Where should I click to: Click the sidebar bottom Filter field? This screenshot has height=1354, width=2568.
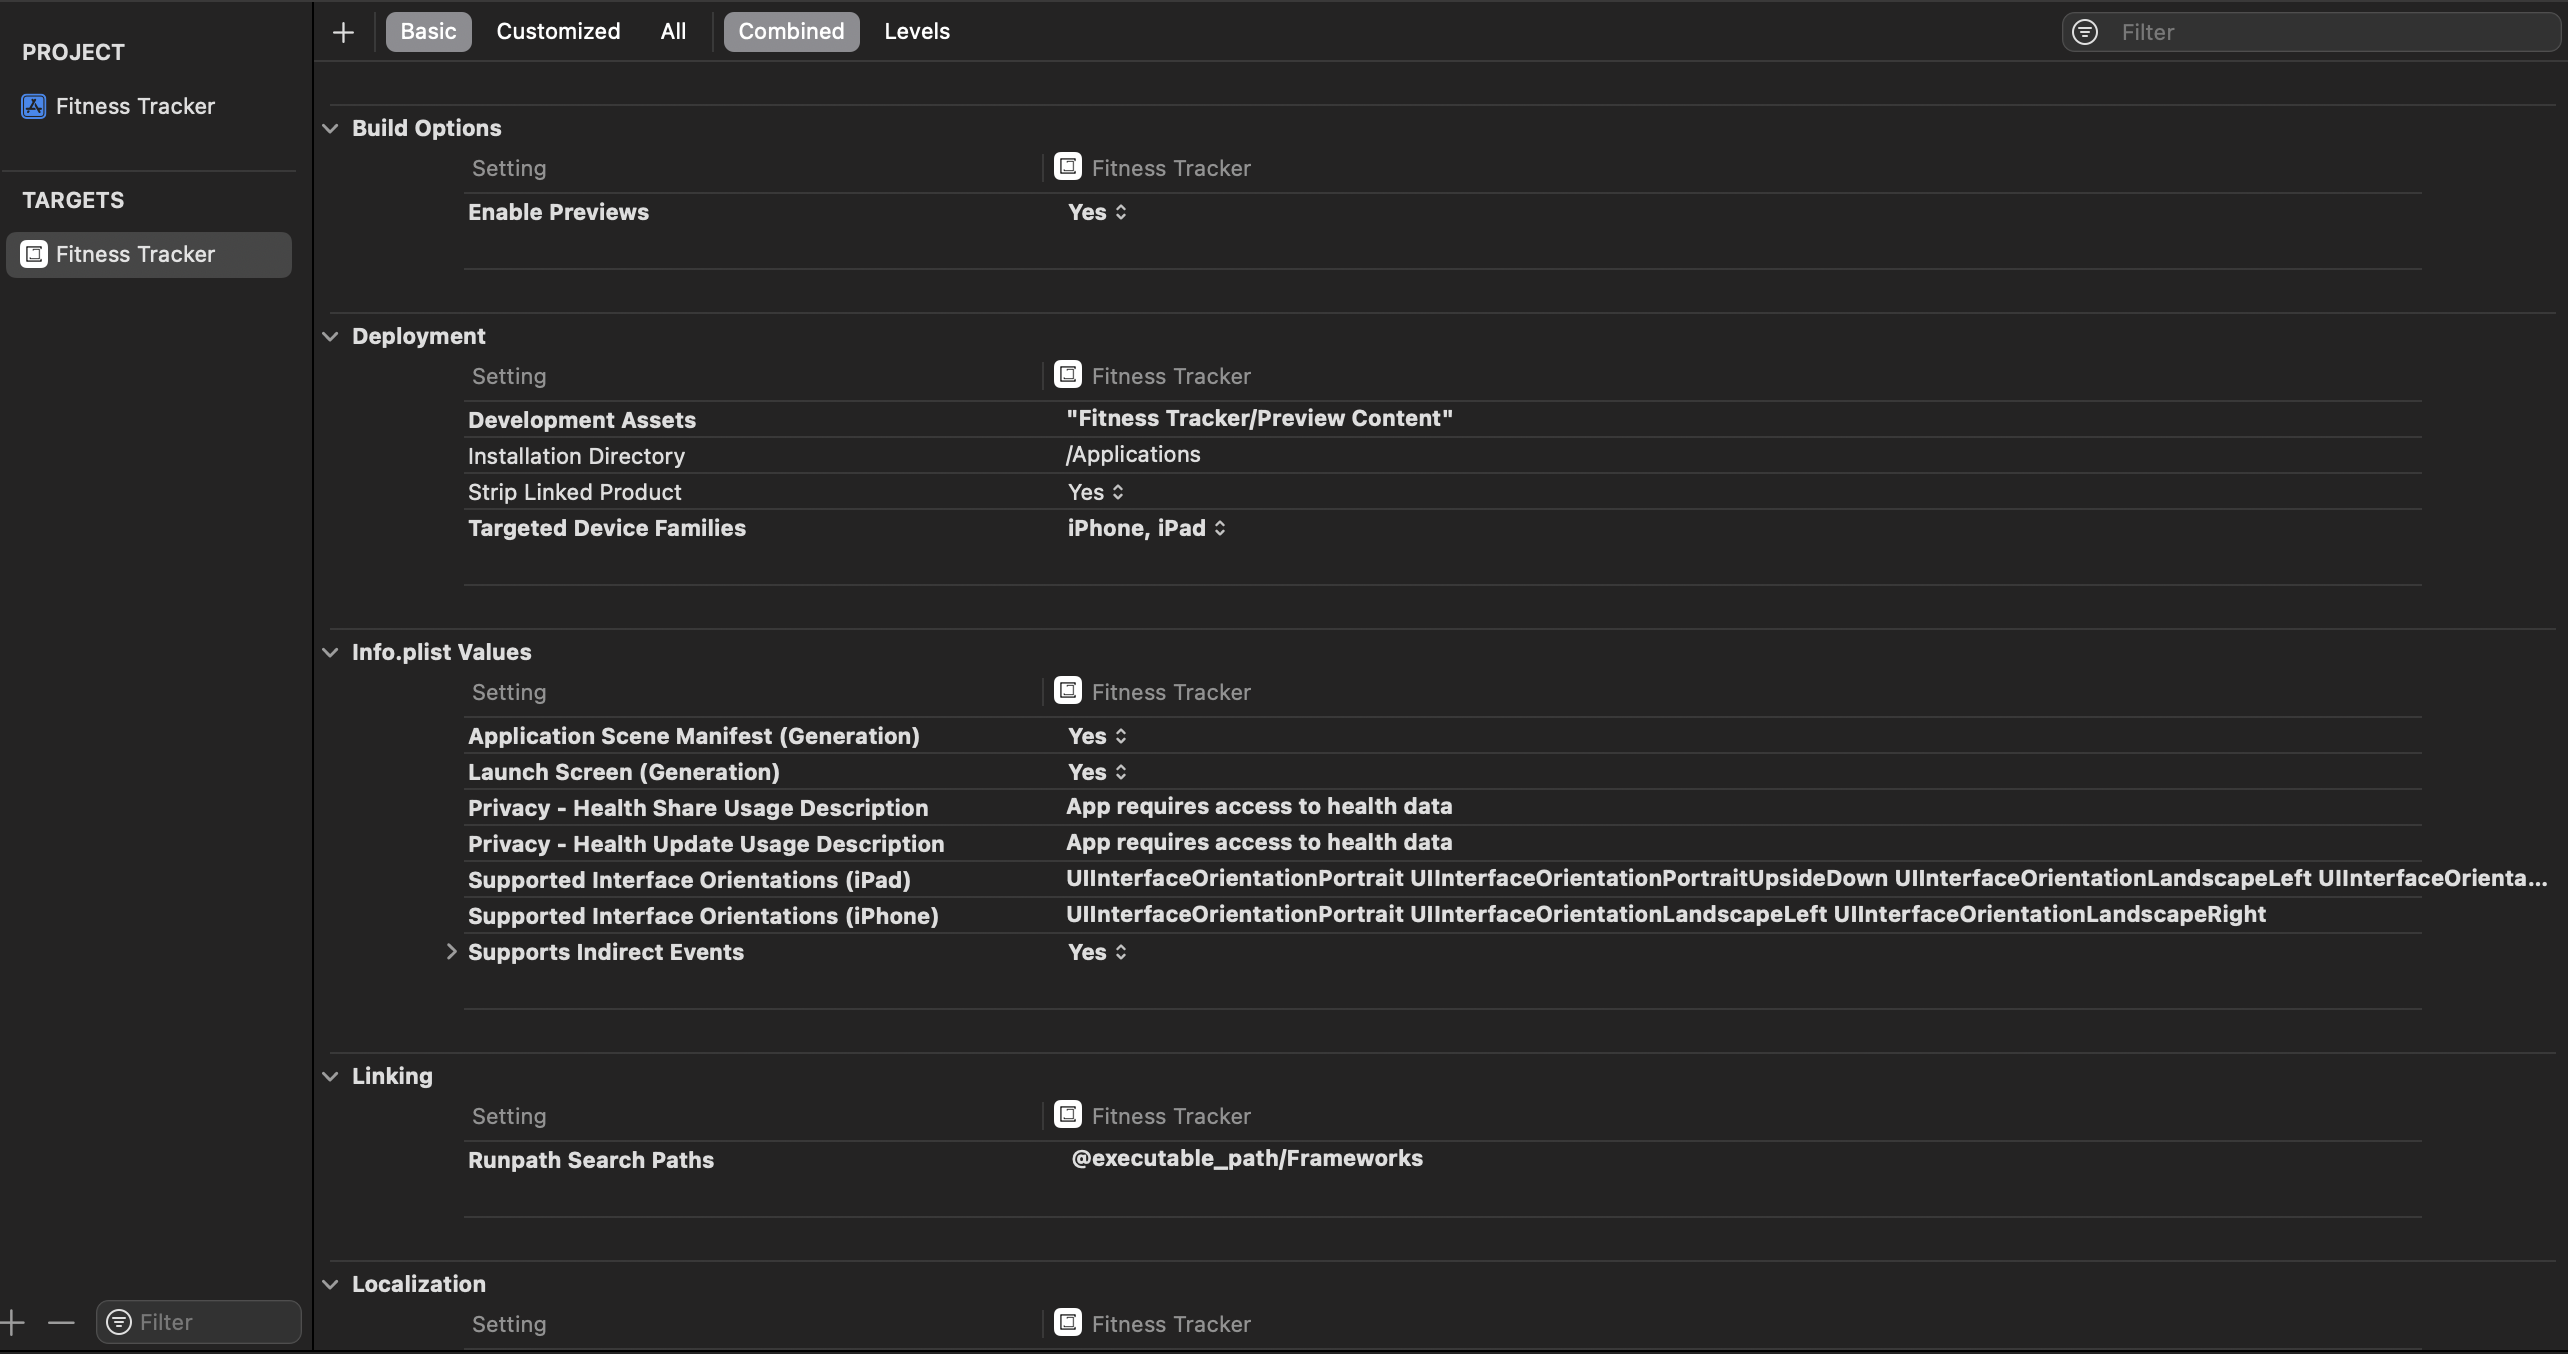coord(198,1322)
